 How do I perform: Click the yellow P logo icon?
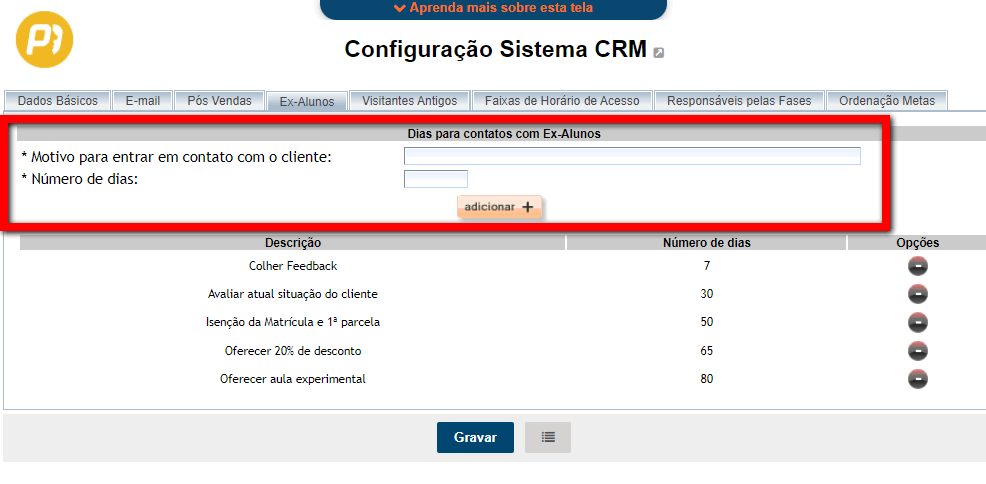(x=45, y=39)
